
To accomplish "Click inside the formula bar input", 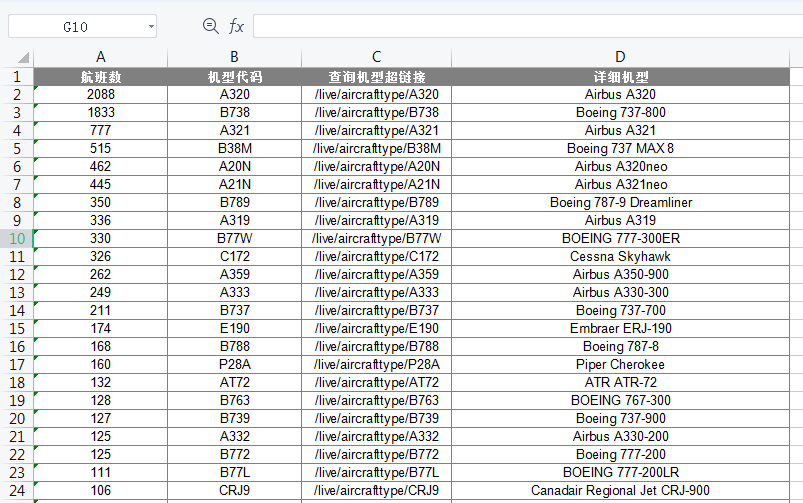I will tap(528, 26).
